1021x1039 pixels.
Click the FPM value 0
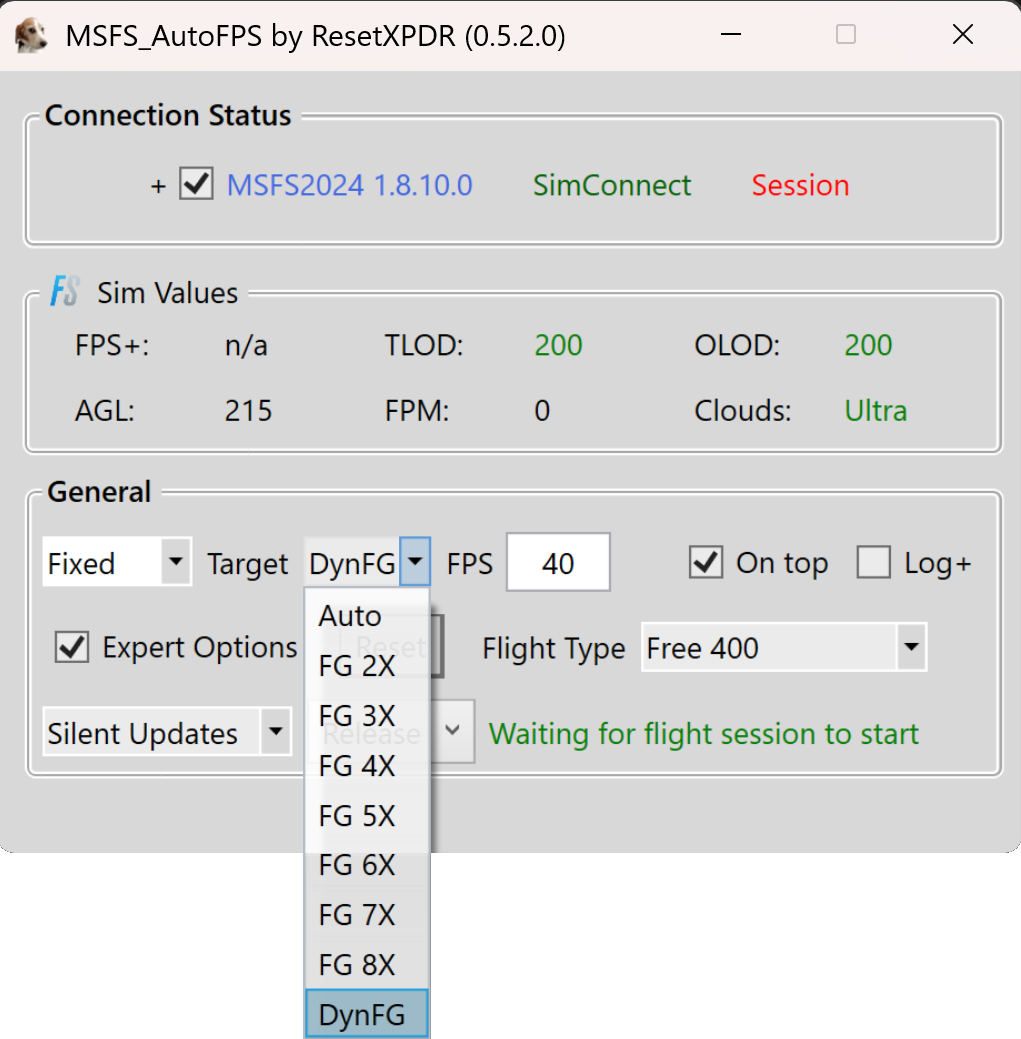[x=542, y=410]
